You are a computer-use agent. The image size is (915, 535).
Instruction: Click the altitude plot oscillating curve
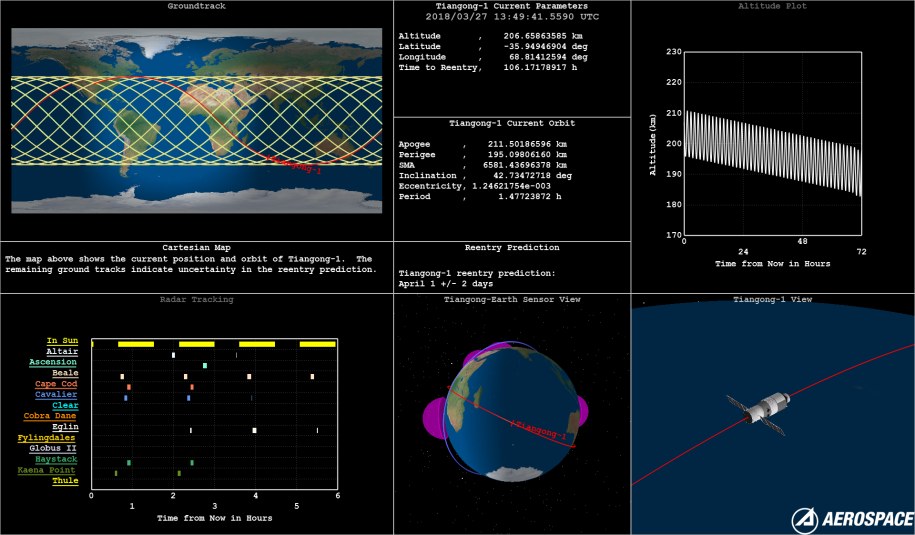[770, 150]
